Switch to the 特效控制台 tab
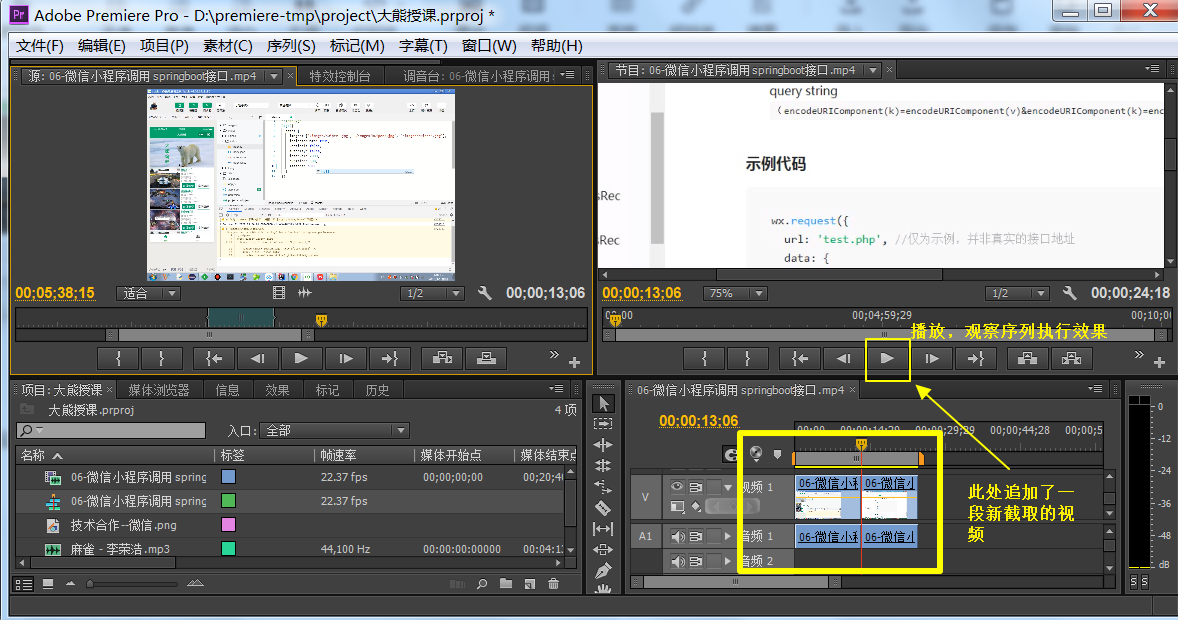 click(340, 76)
